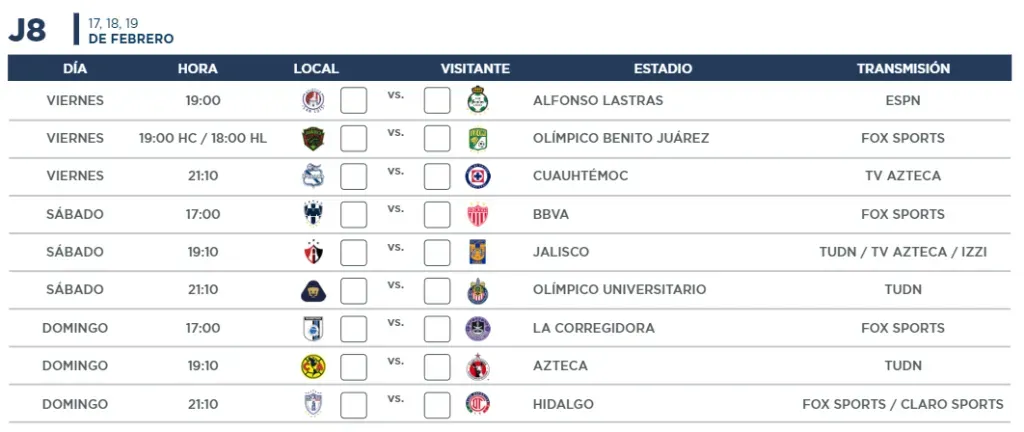The height and width of the screenshot is (432, 1024).
Task: Click the Santos Laguna visitor crest
Action: 478,100
